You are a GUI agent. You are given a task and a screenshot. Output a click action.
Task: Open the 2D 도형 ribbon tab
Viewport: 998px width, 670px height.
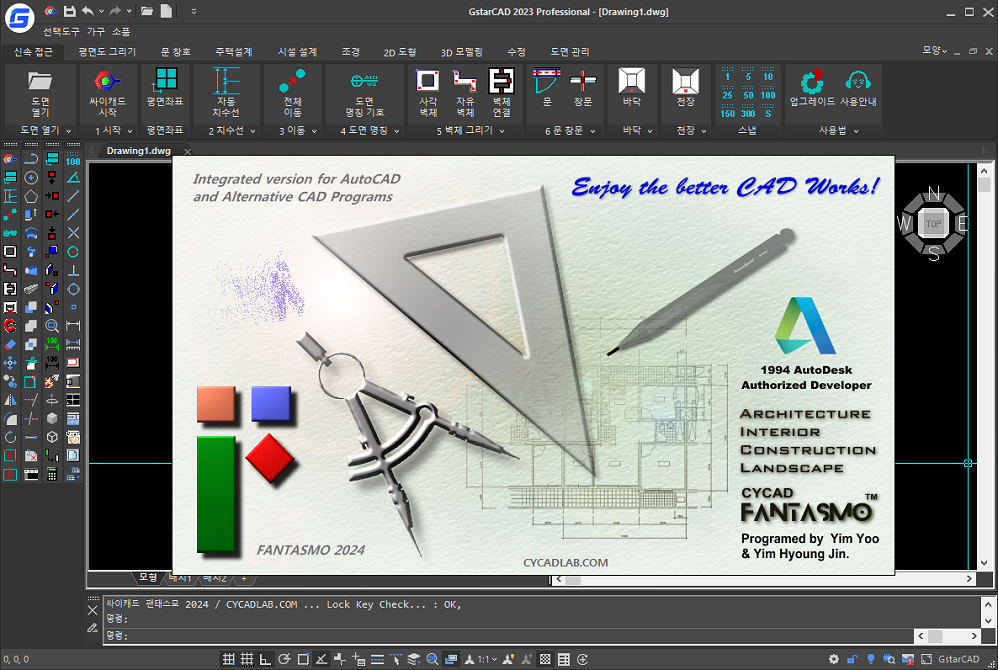click(400, 52)
